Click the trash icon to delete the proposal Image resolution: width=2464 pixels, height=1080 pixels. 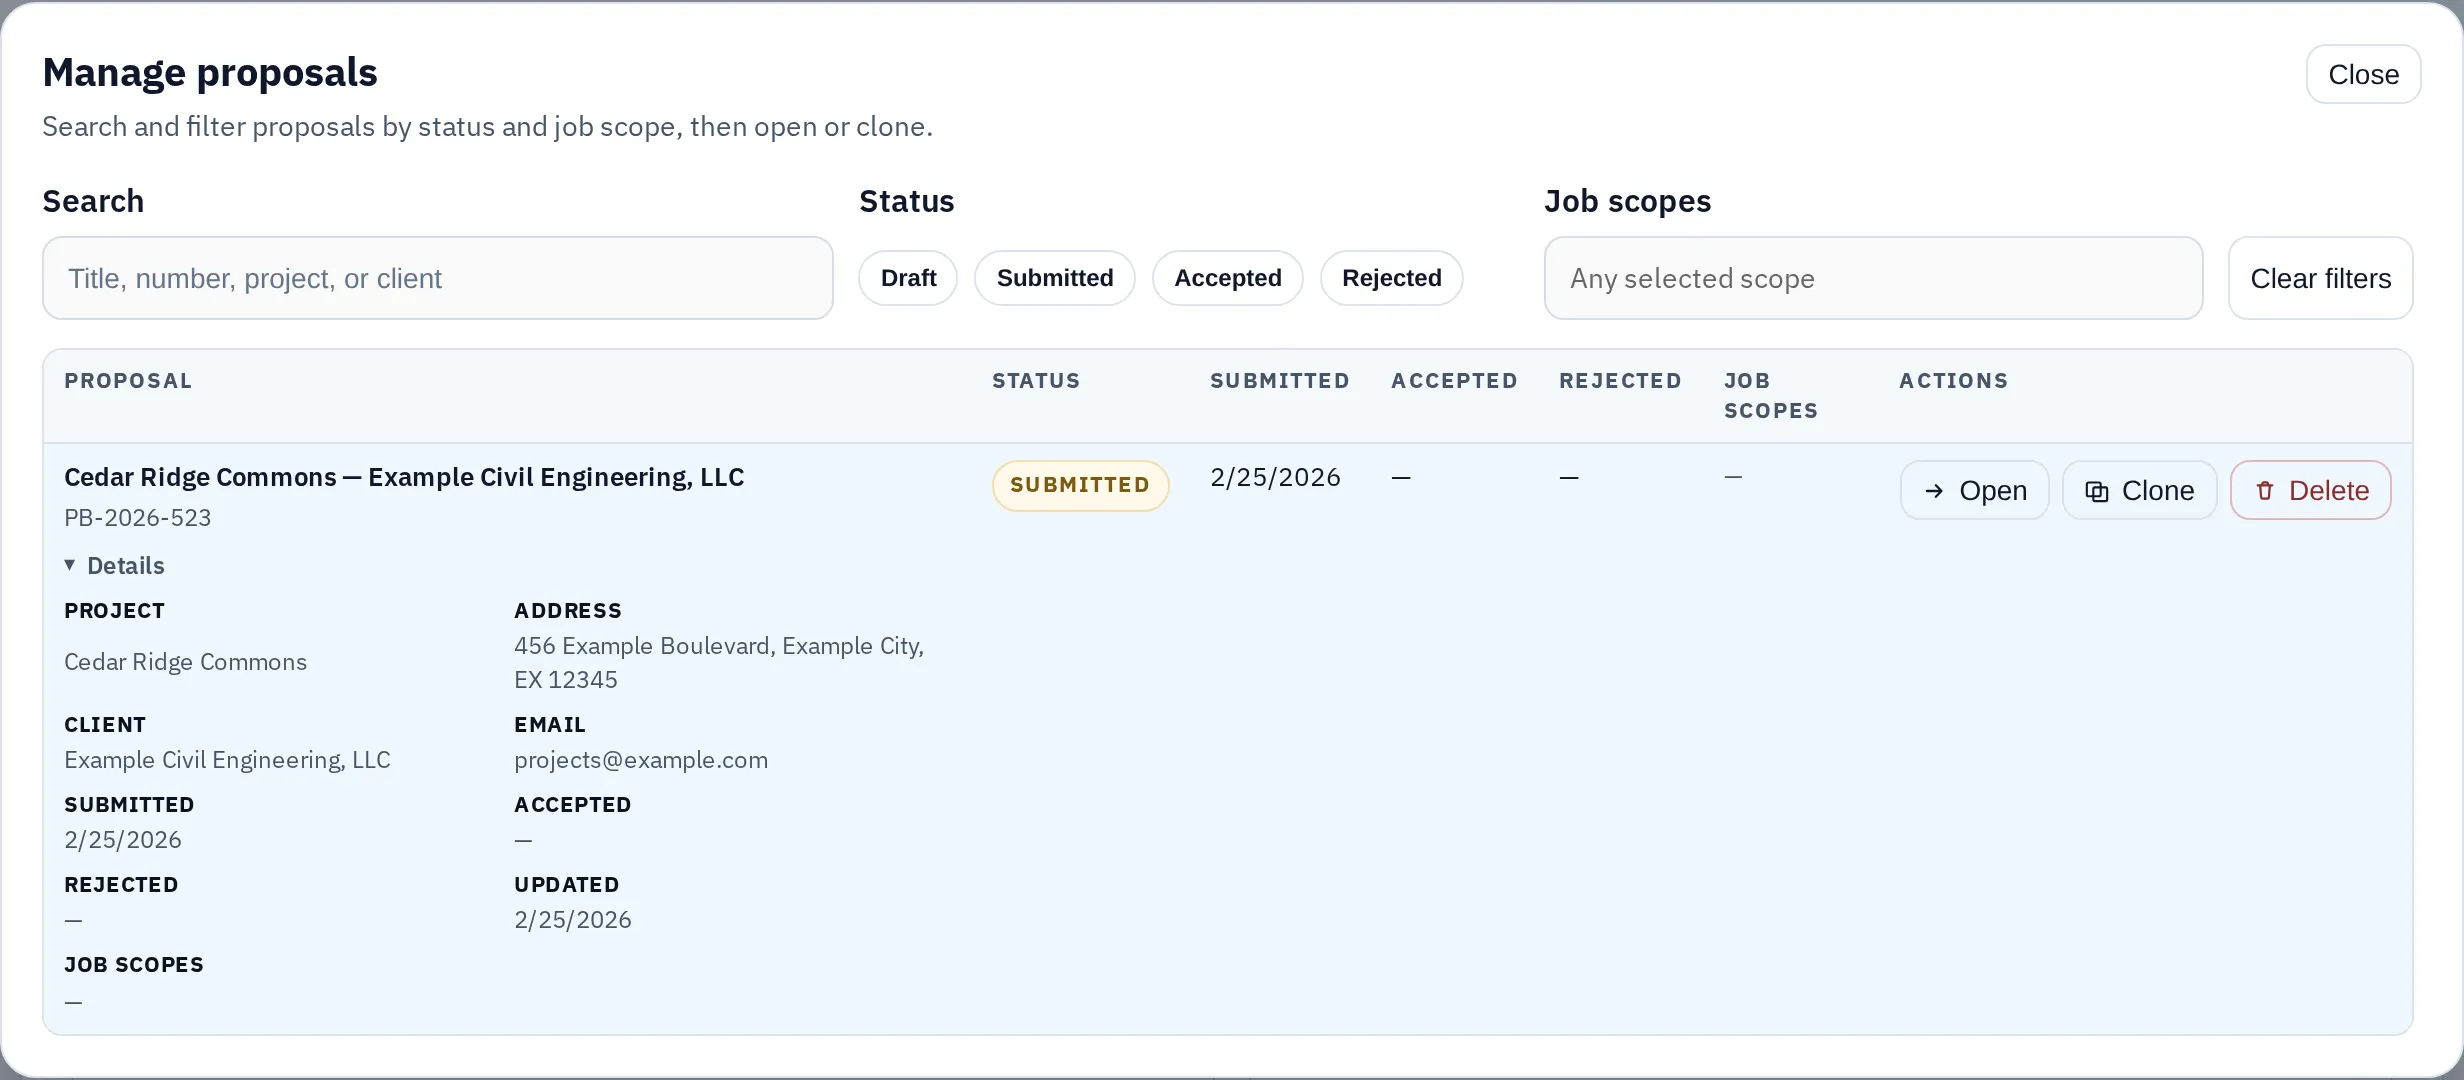(x=2266, y=490)
